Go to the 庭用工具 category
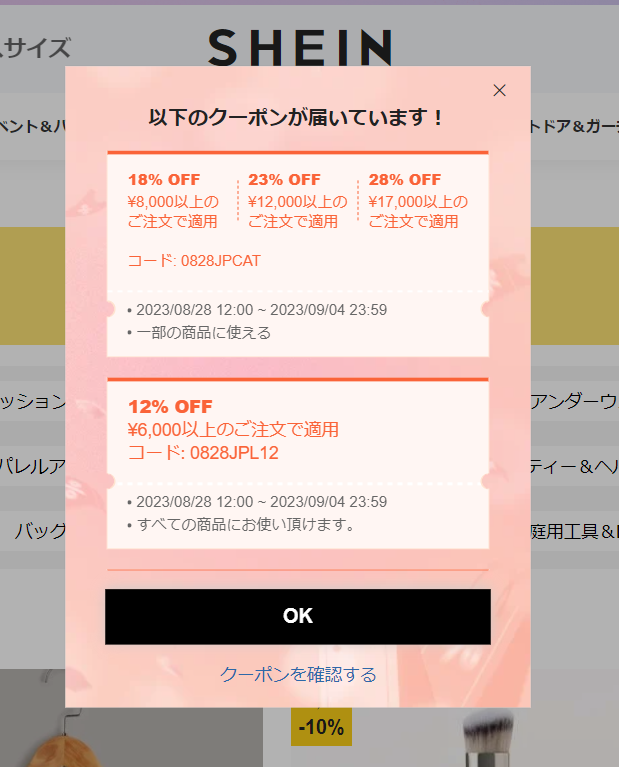The width and height of the screenshot is (619, 767). [x=575, y=531]
